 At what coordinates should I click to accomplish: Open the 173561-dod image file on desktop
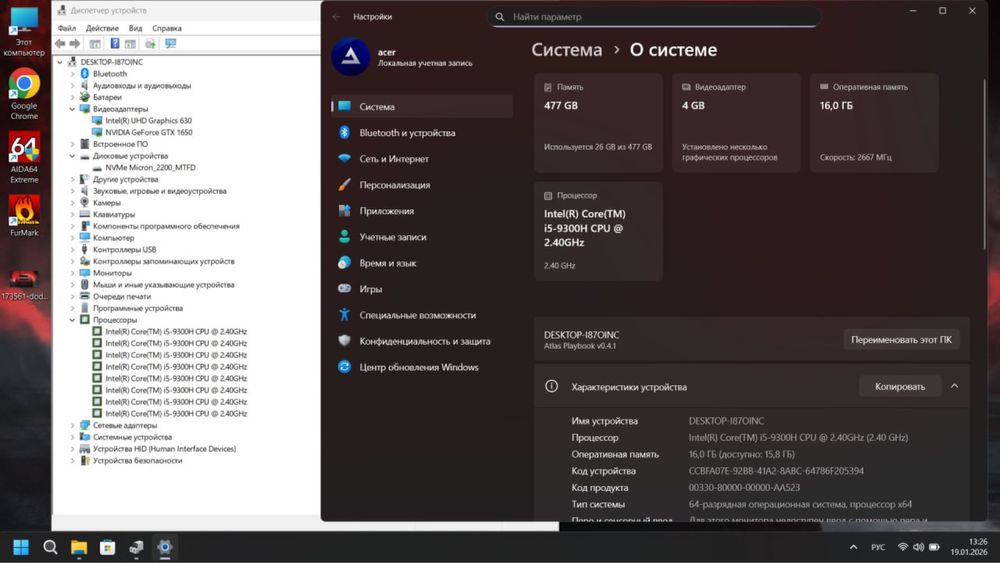click(24, 285)
